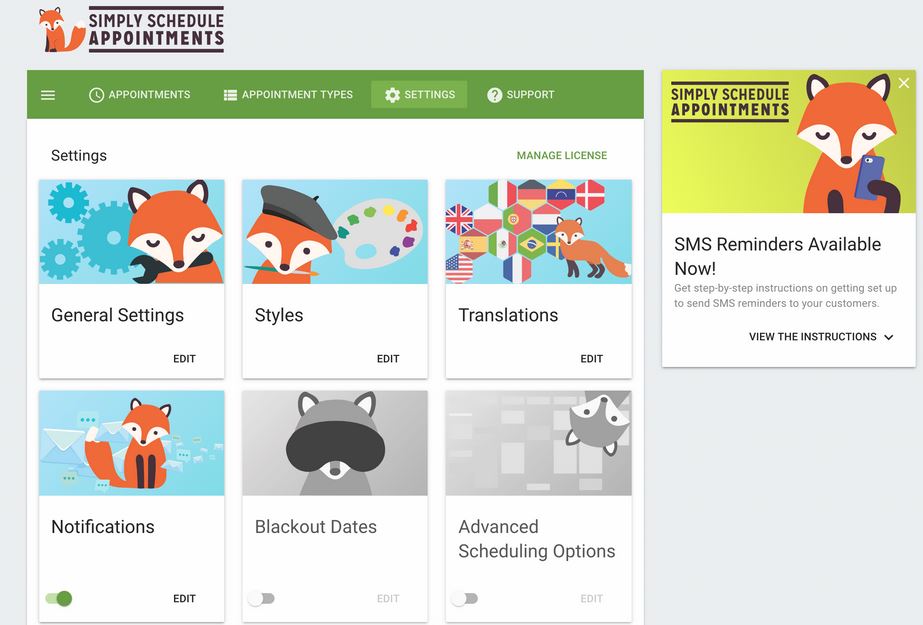Viewport: 923px width, 625px height.
Task: Switch to Appointment Types tab
Action: pyautogui.click(x=288, y=95)
